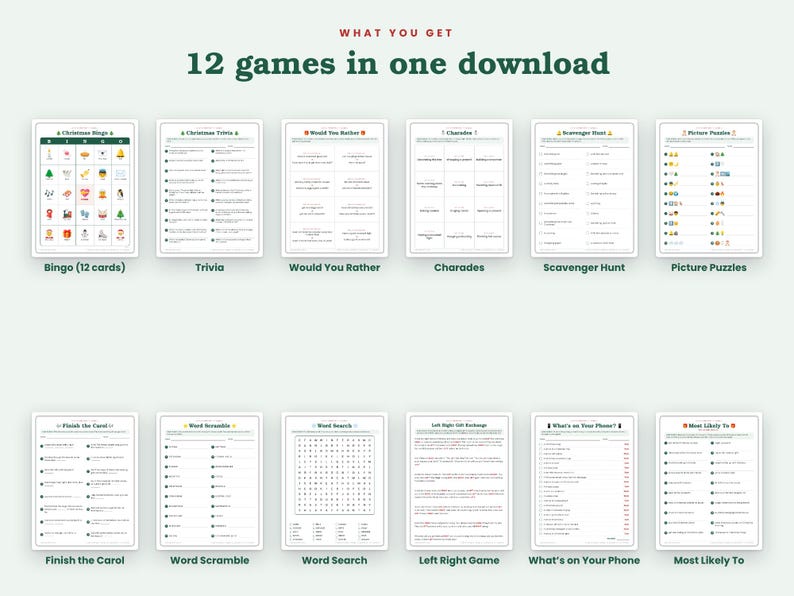Click the 'What's on Your Phone' caption
Screen dimensions: 794x596
[584, 560]
